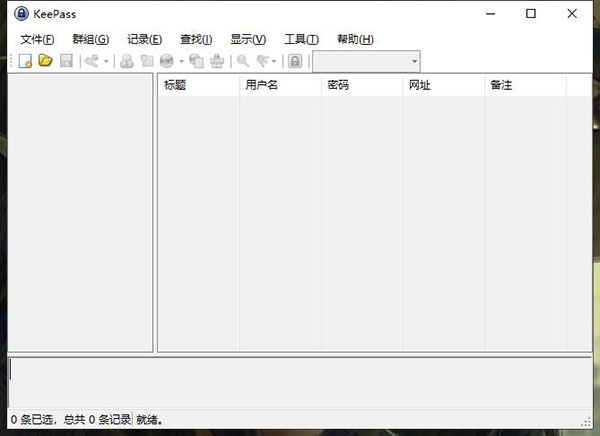Image resolution: width=600 pixels, height=436 pixels.
Task: Sort by the 备注 column header
Action: [525, 85]
